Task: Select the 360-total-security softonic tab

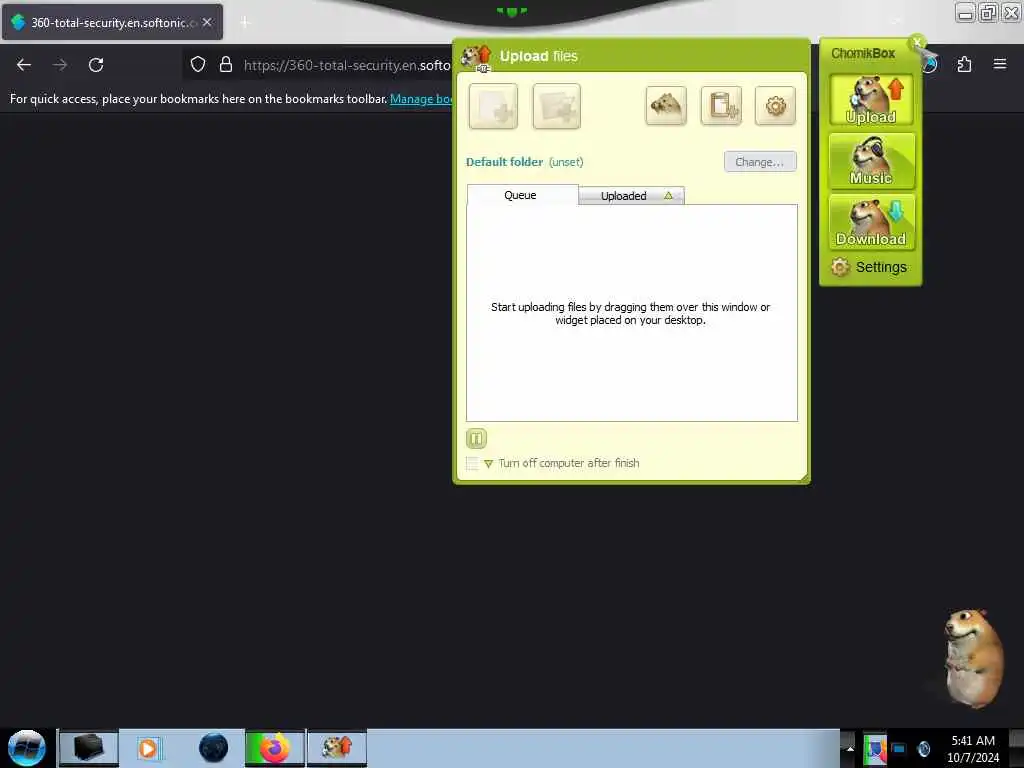Action: (x=112, y=22)
